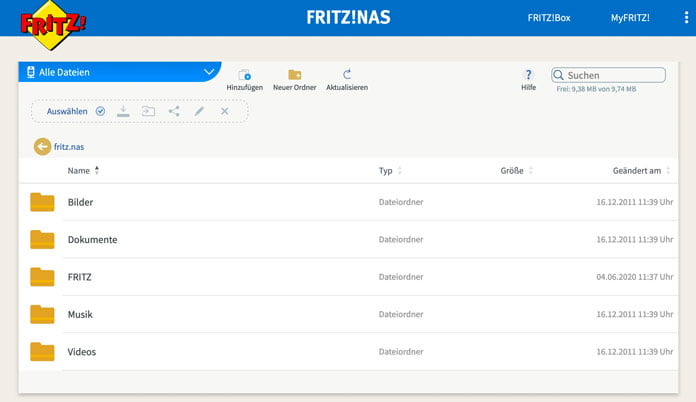Click the delete X icon in selection toolbar
Image resolution: width=696 pixels, height=402 pixels.
tap(224, 111)
